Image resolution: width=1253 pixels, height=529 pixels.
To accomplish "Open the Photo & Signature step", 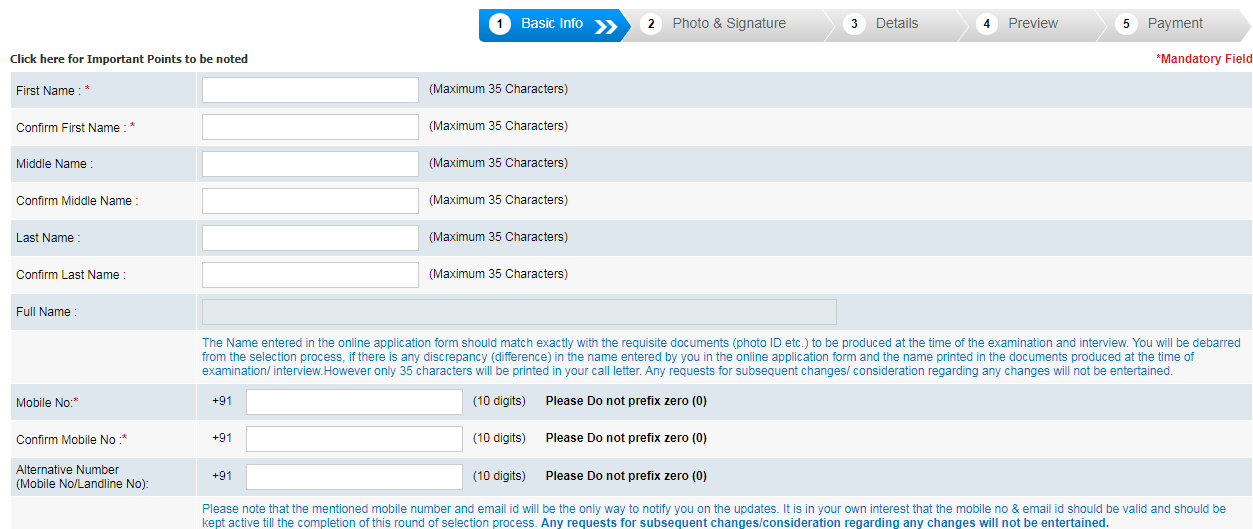I will pyautogui.click(x=729, y=24).
